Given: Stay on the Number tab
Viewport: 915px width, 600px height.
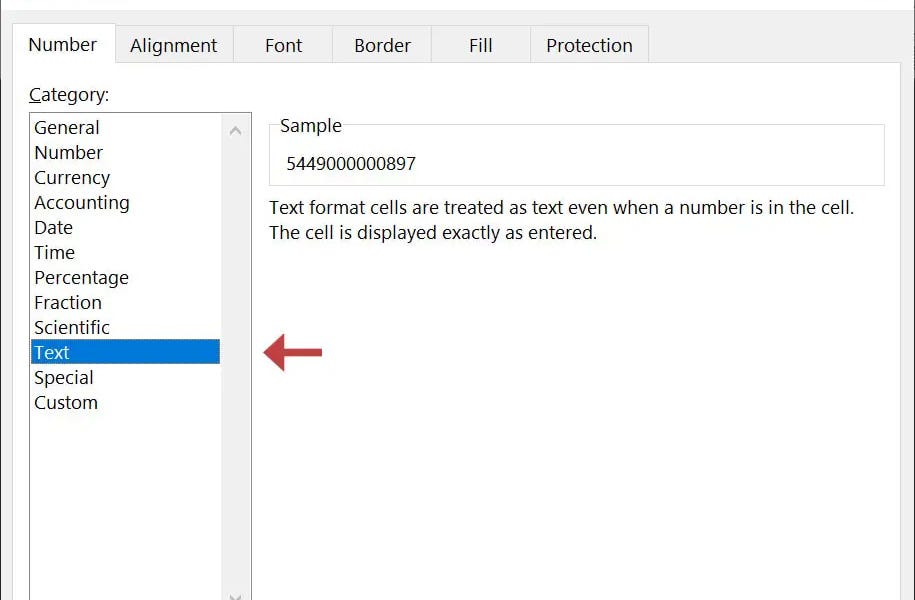Looking at the screenshot, I should 62,44.
